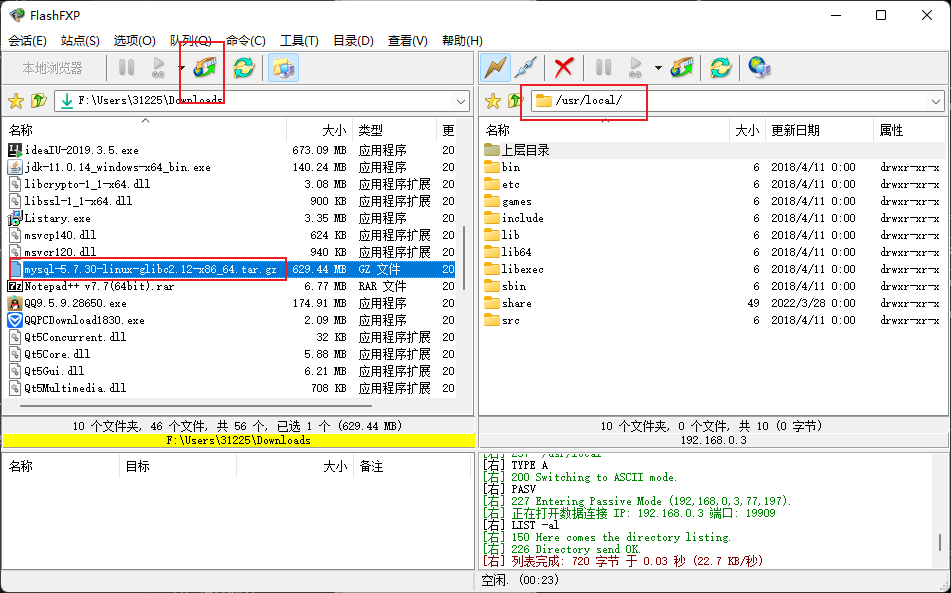Click the local list horizontal scrollbar
Viewport: 951px width, 593px height.
click(x=196, y=406)
